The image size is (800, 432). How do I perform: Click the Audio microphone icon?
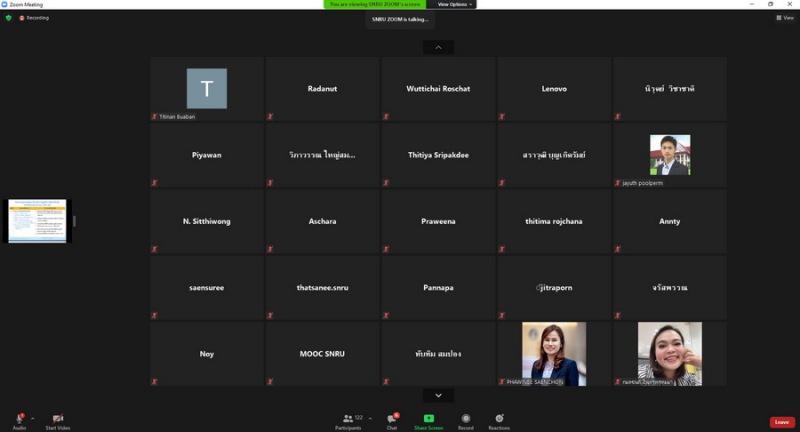19,418
